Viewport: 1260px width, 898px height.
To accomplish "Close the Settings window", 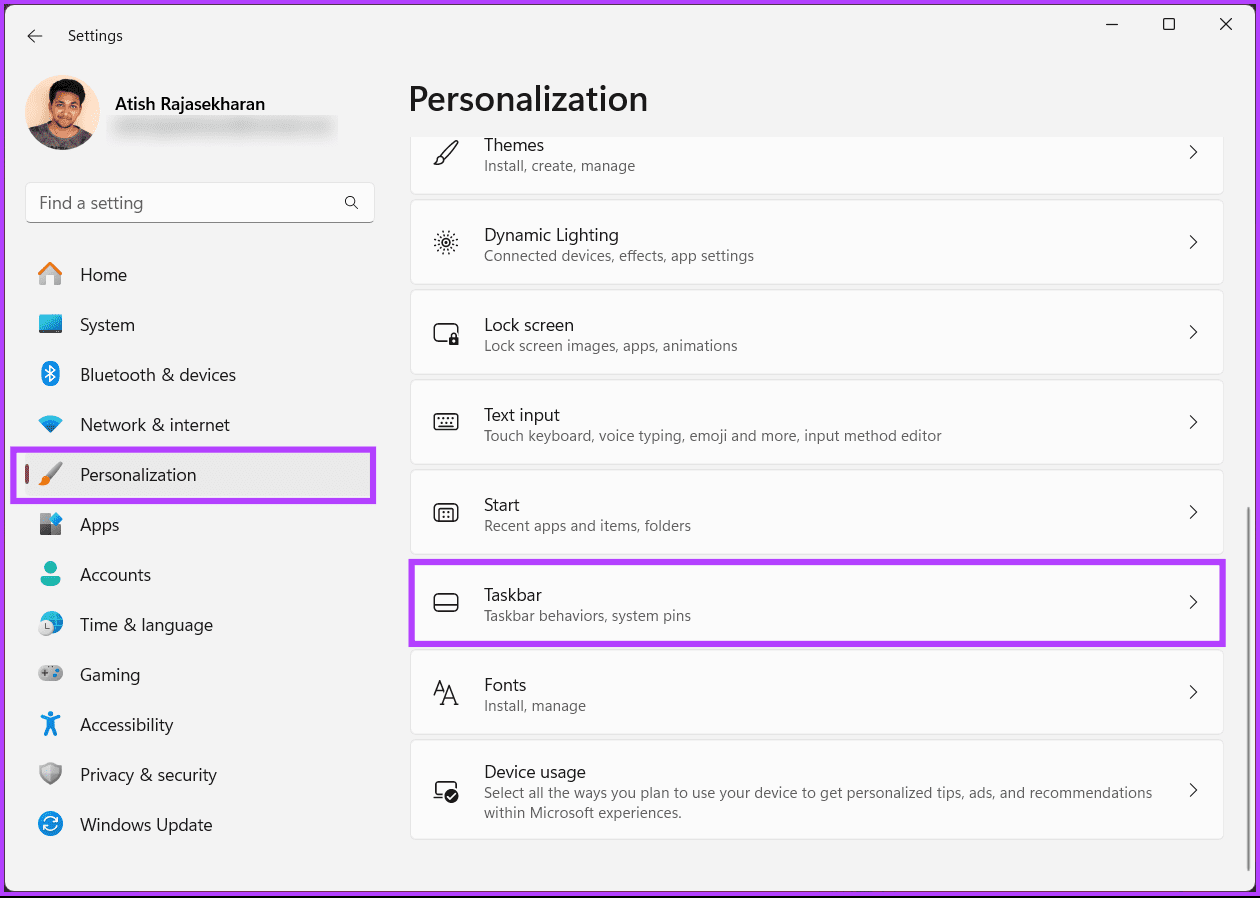I will pyautogui.click(x=1226, y=25).
